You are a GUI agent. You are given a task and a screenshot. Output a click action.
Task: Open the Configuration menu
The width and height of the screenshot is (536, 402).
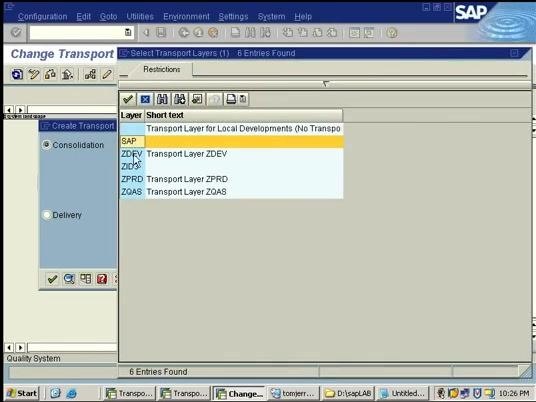point(42,16)
